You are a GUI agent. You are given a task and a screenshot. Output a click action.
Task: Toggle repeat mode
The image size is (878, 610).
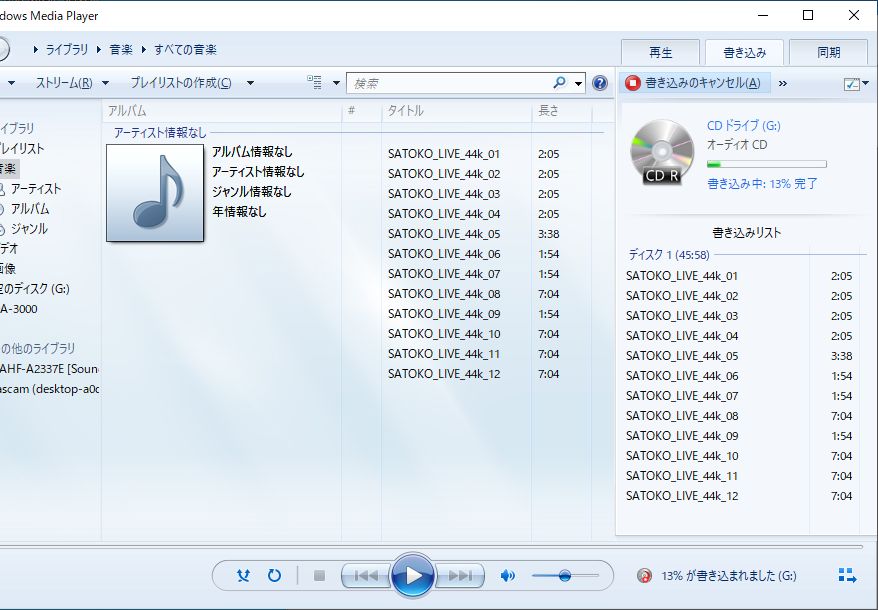[274, 575]
